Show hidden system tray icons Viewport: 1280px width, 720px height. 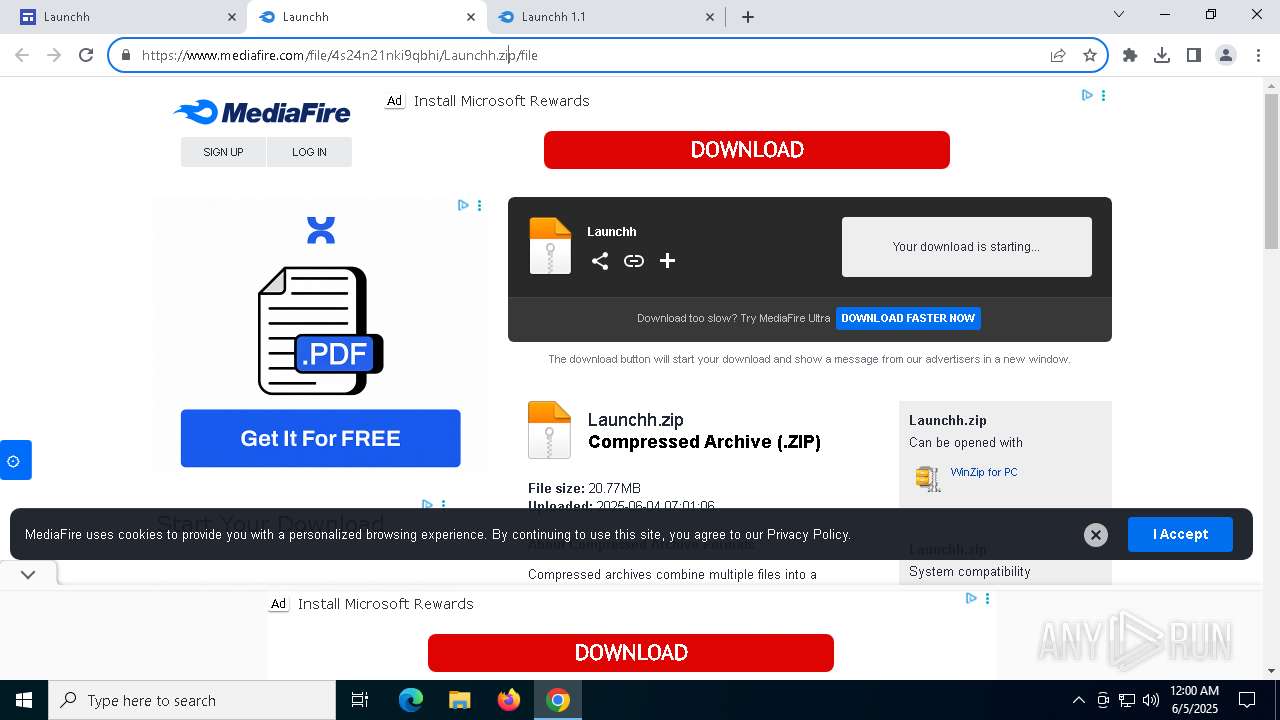[1078, 700]
